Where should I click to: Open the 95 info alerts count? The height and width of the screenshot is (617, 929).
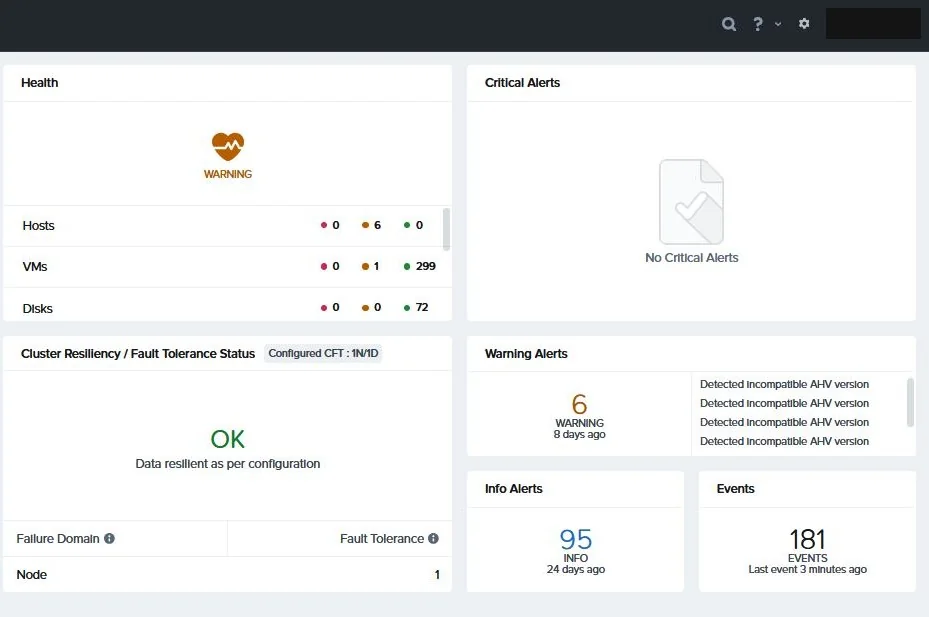click(x=576, y=539)
